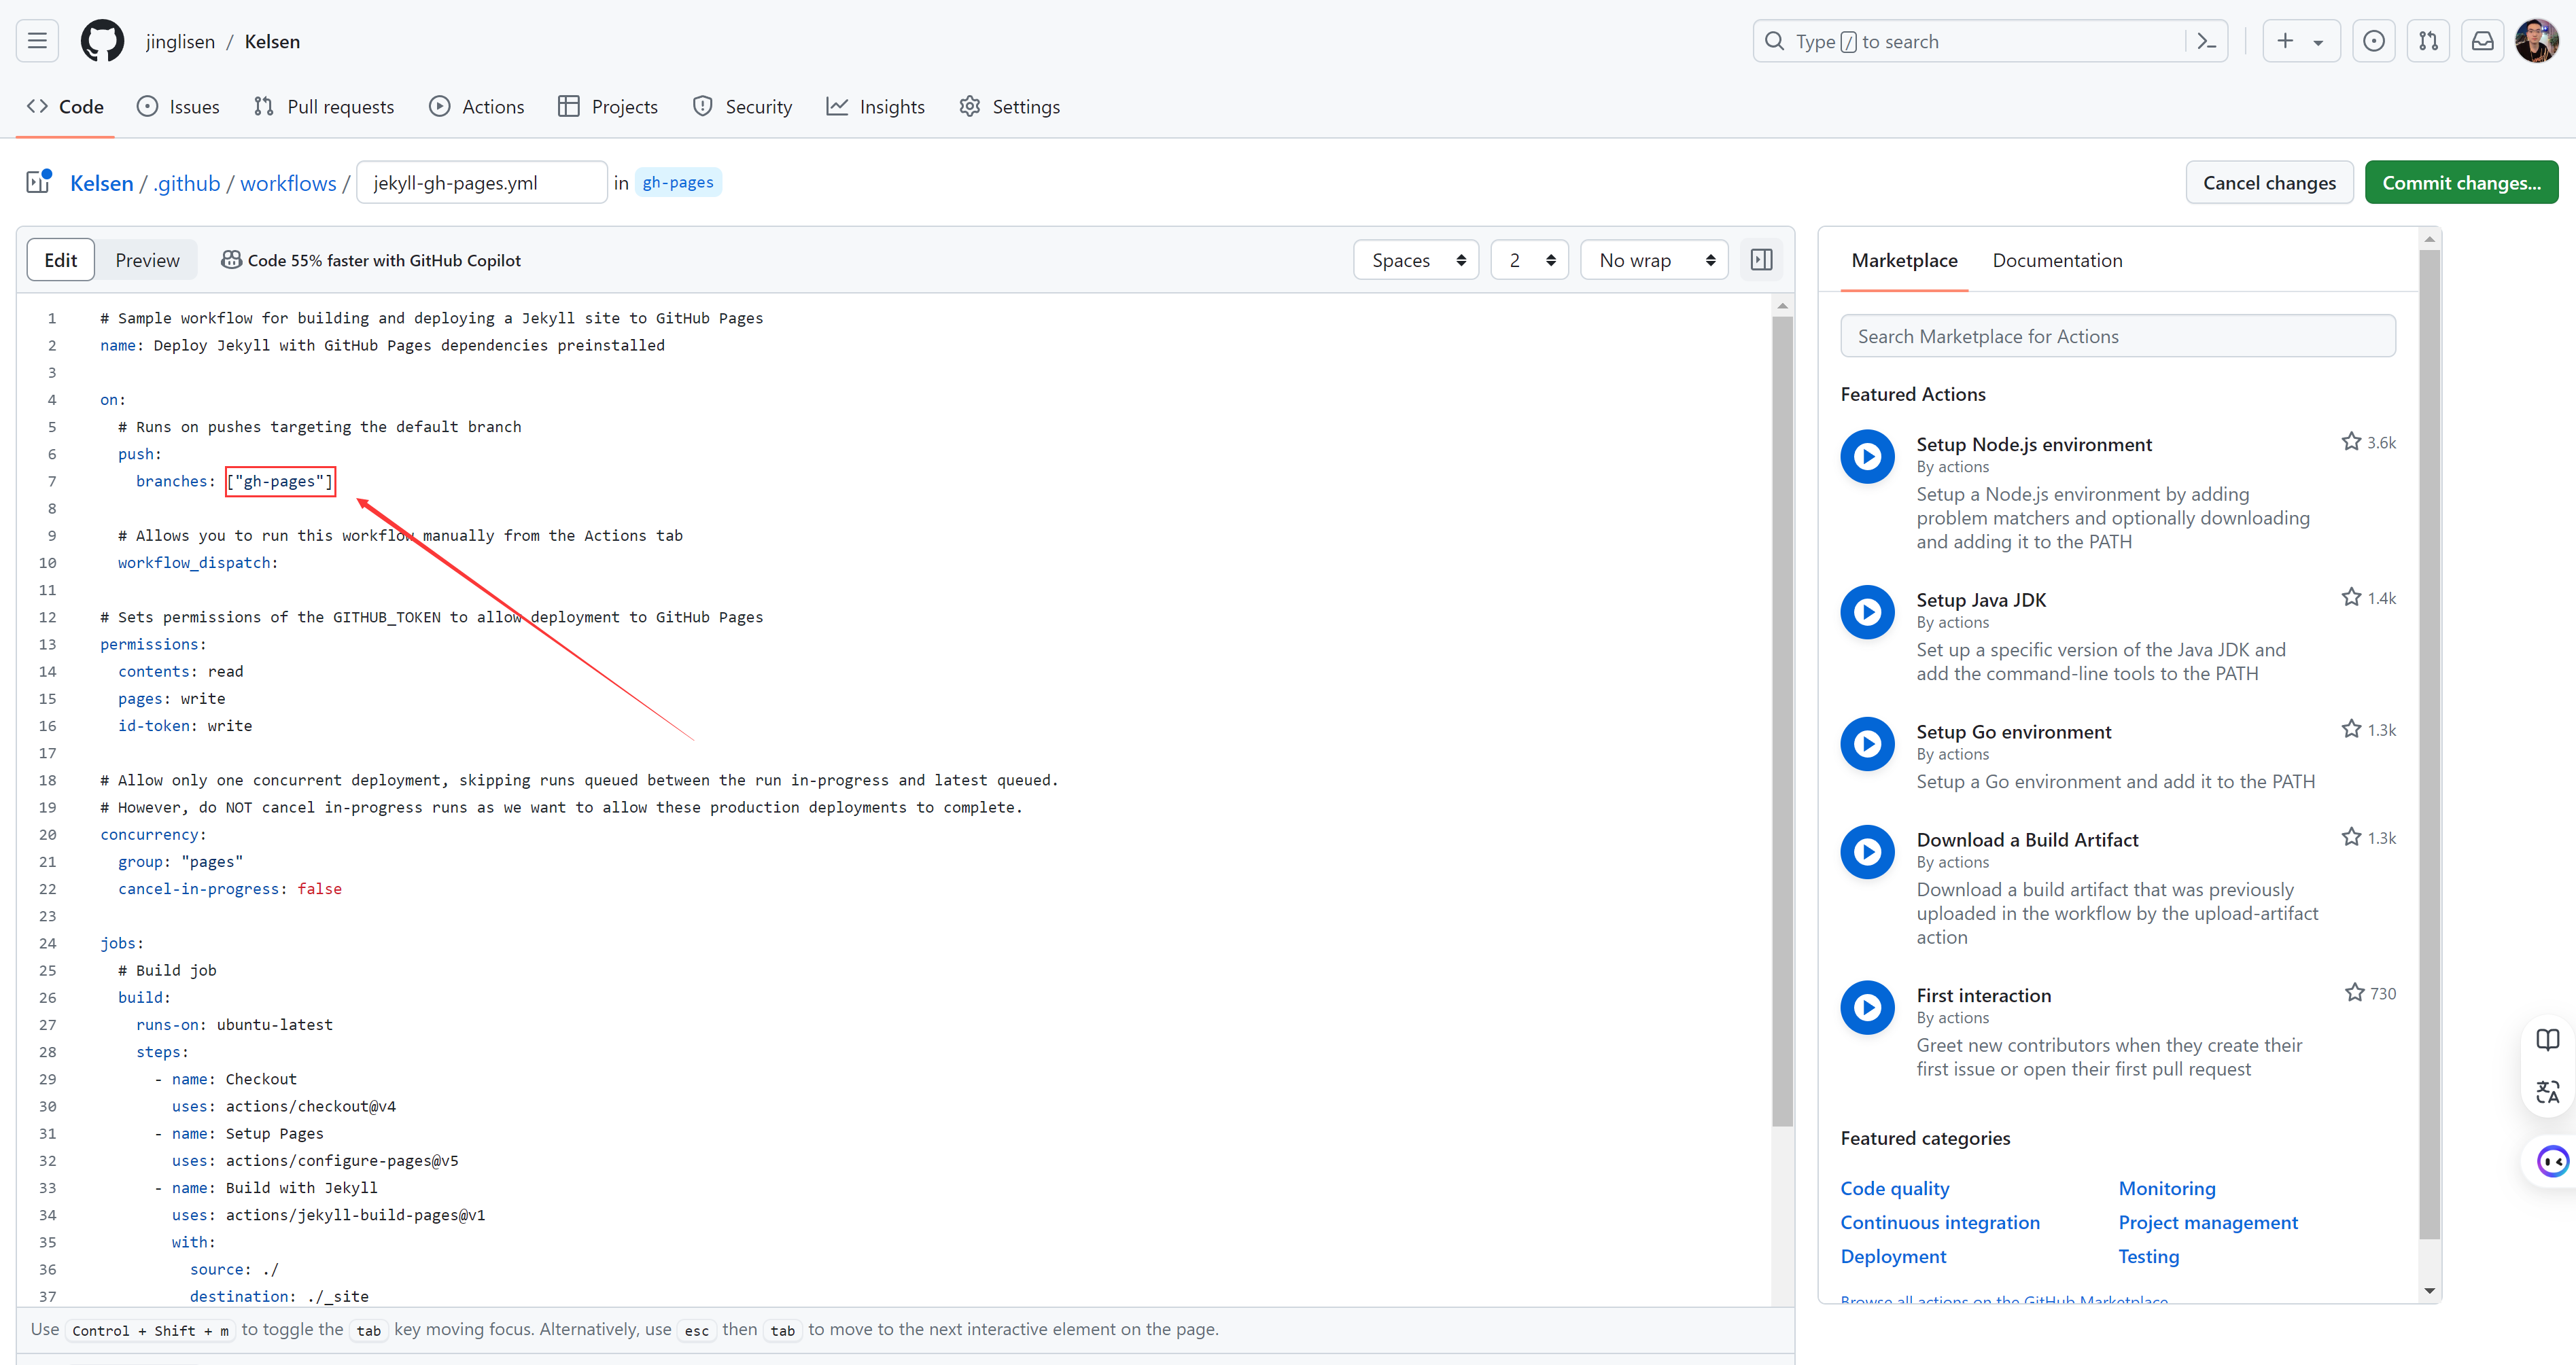Image resolution: width=2576 pixels, height=1365 pixels.
Task: Go to GitHub homepage via Octocat logo
Action: [102, 41]
